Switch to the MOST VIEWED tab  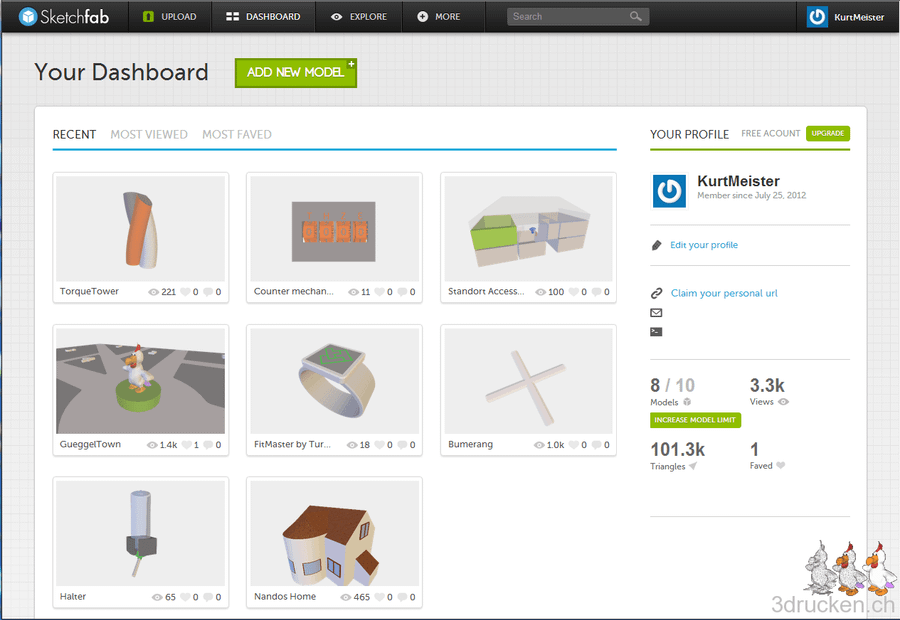tap(149, 134)
